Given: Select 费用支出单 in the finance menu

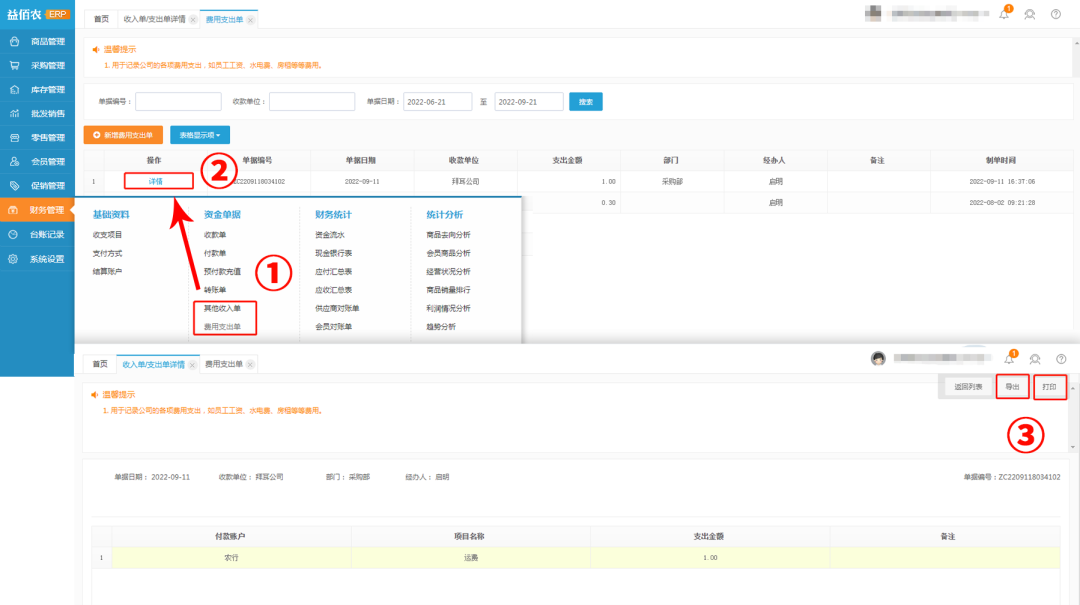Looking at the screenshot, I should pyautogui.click(x=222, y=327).
